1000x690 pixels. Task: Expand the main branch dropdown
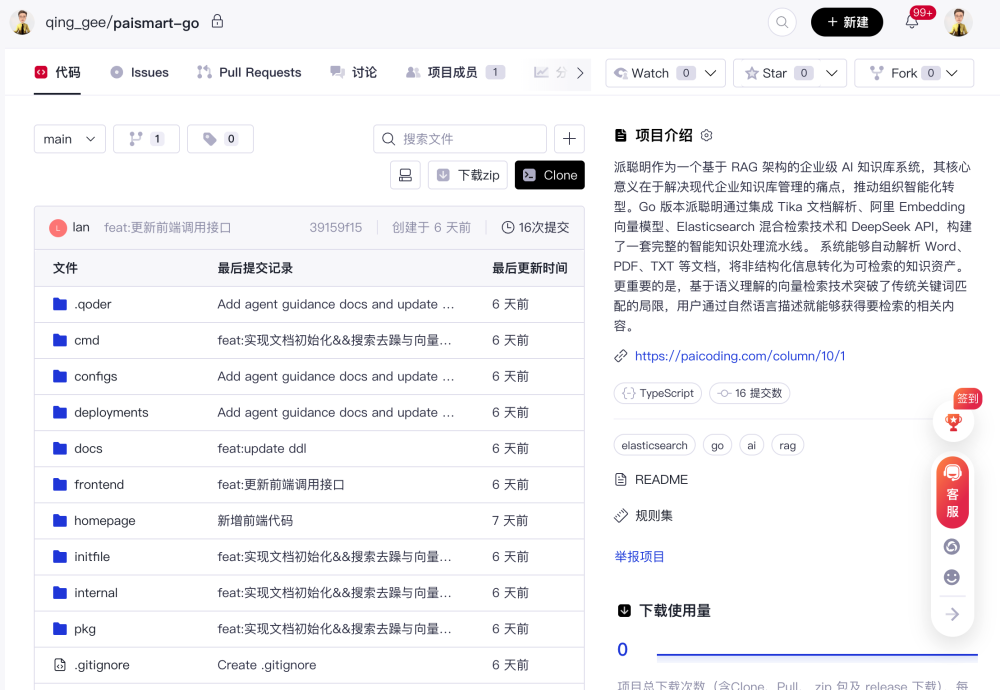[x=70, y=139]
